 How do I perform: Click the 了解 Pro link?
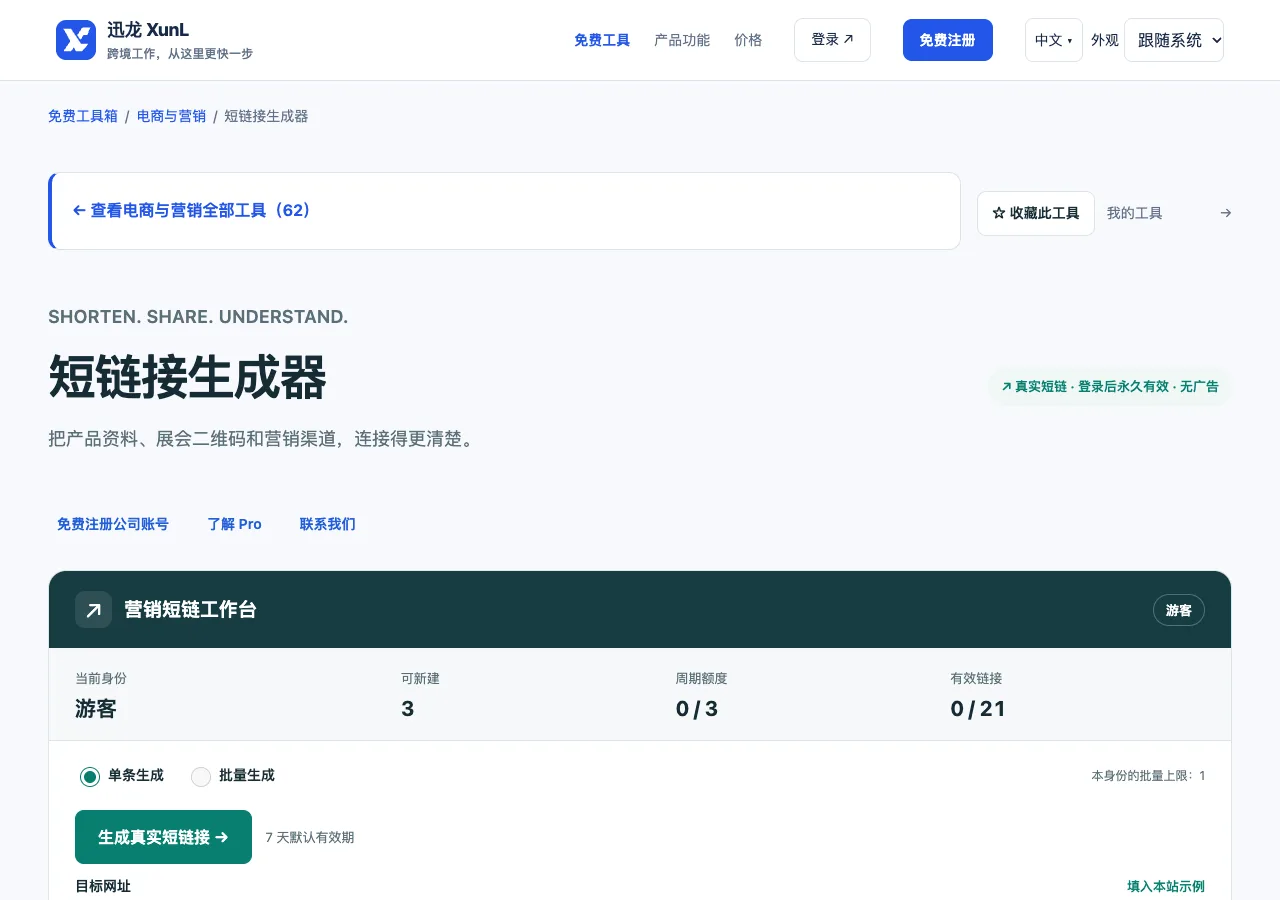coord(235,524)
